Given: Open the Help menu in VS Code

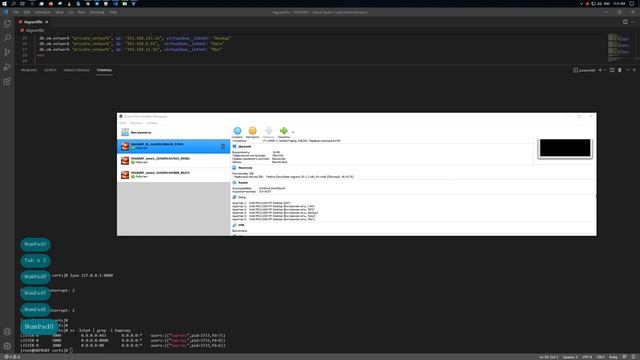Looking at the screenshot, I should click(x=113, y=12).
